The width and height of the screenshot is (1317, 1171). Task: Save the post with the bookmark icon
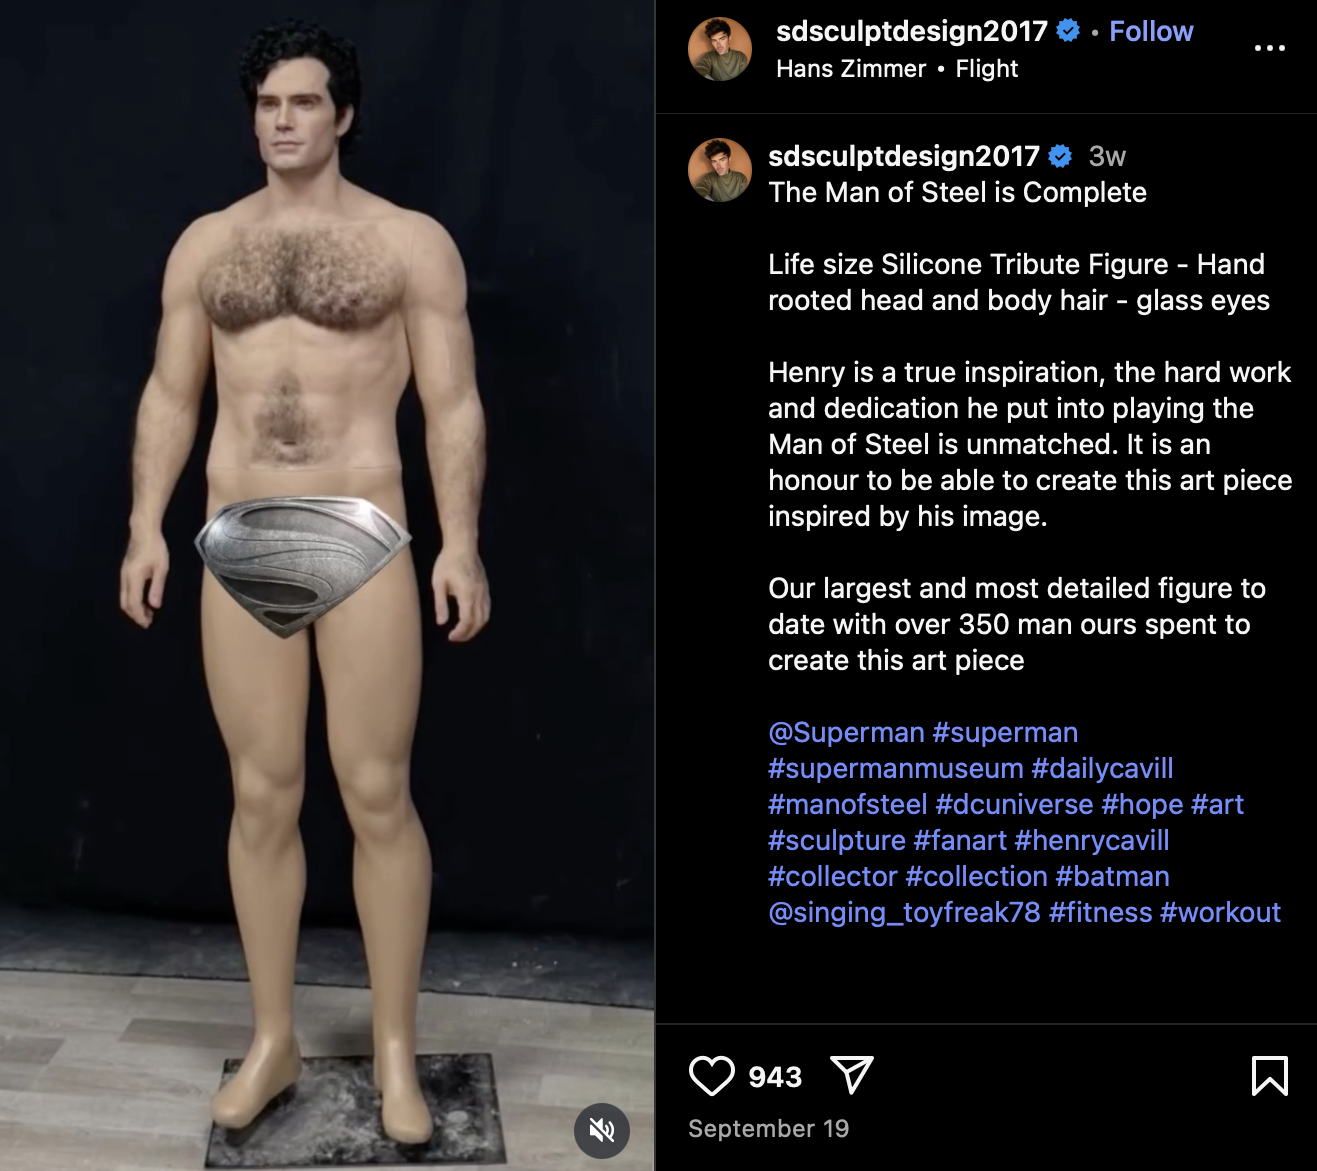click(x=1269, y=1076)
